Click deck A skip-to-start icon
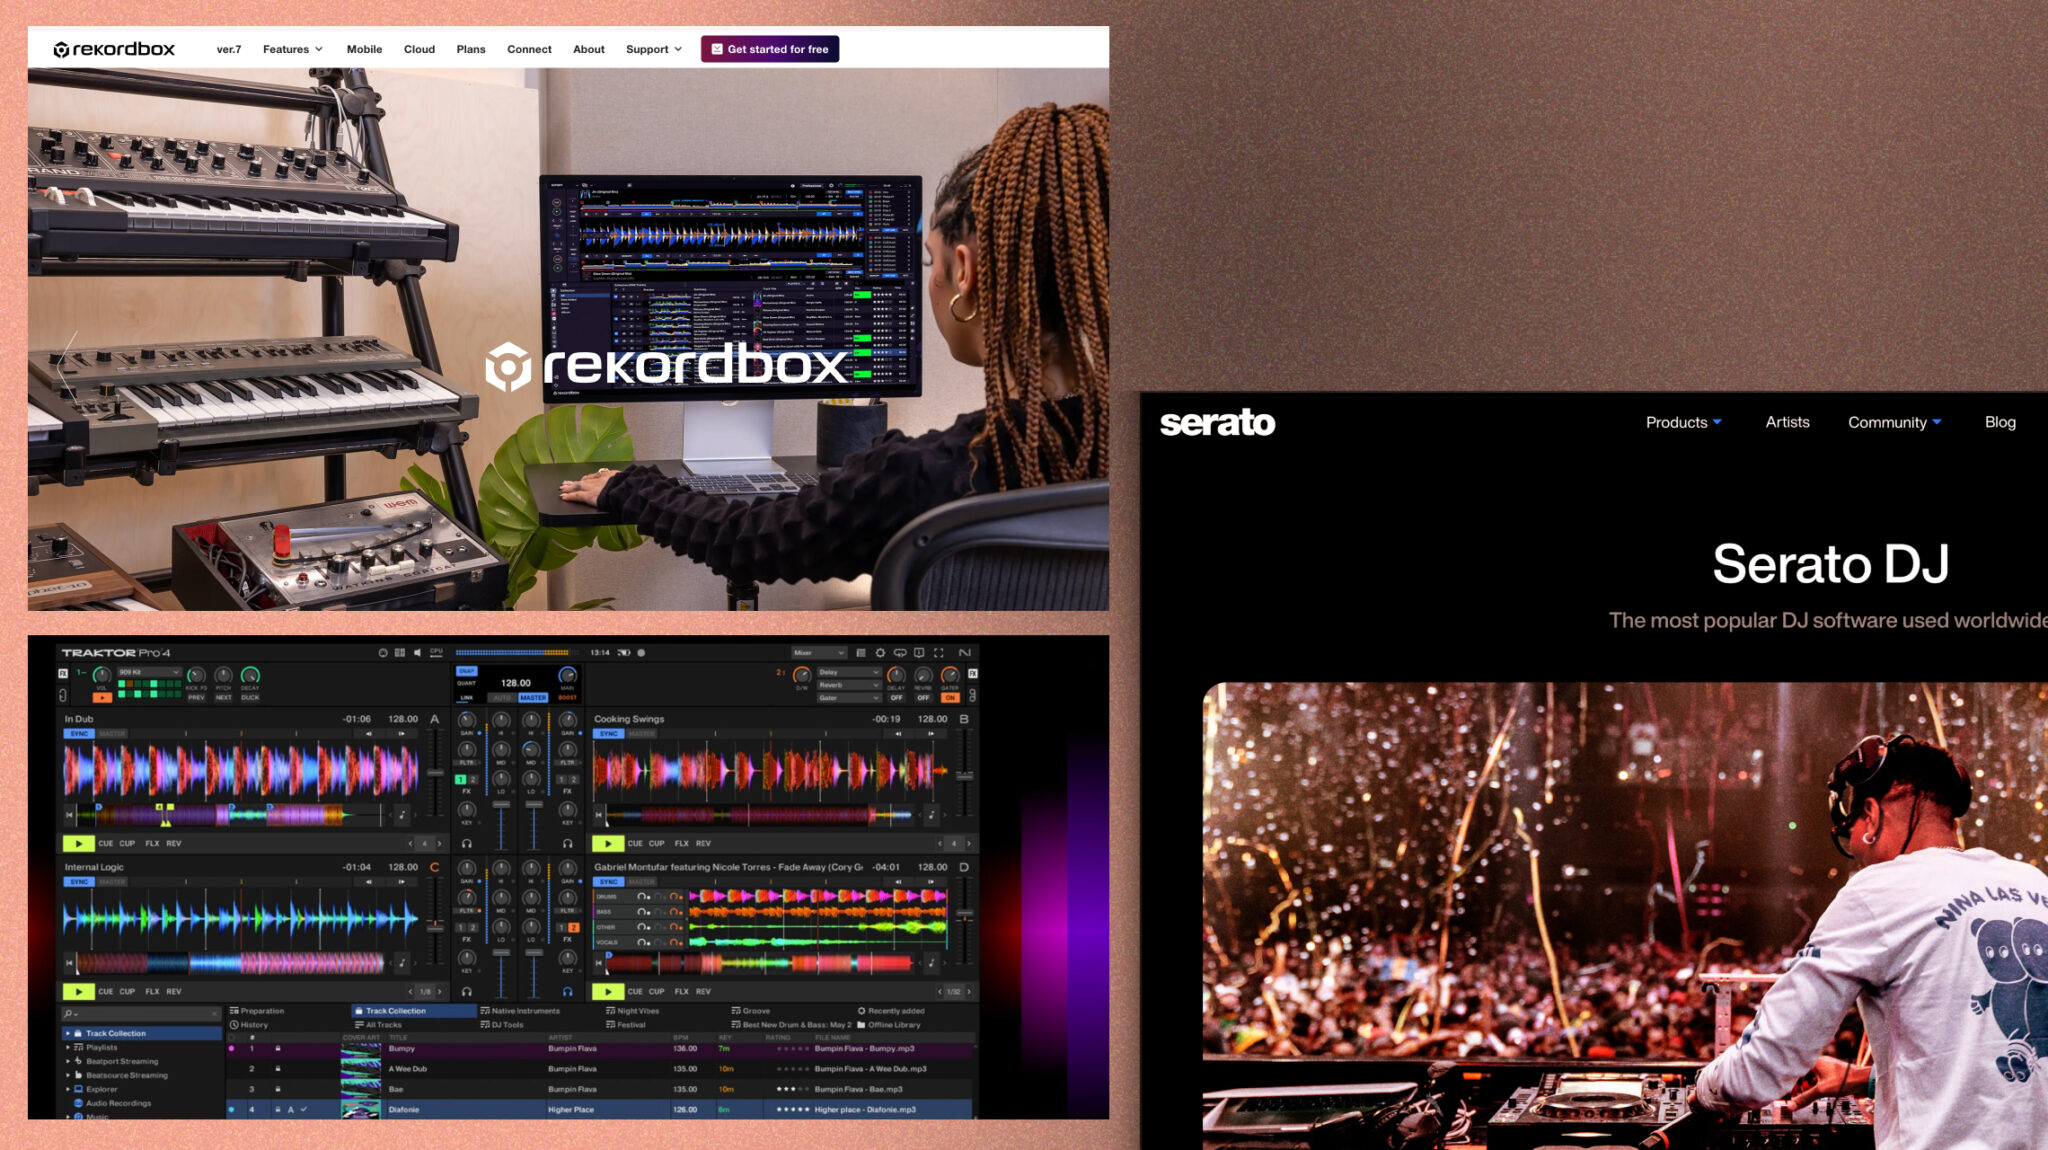This screenshot has height=1150, width=2048. tap(69, 815)
